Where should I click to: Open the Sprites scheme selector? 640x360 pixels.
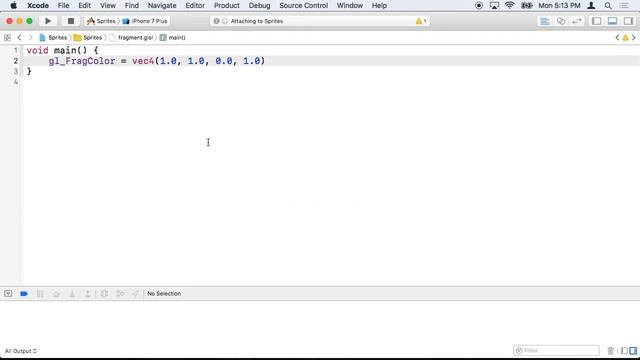(x=101, y=21)
